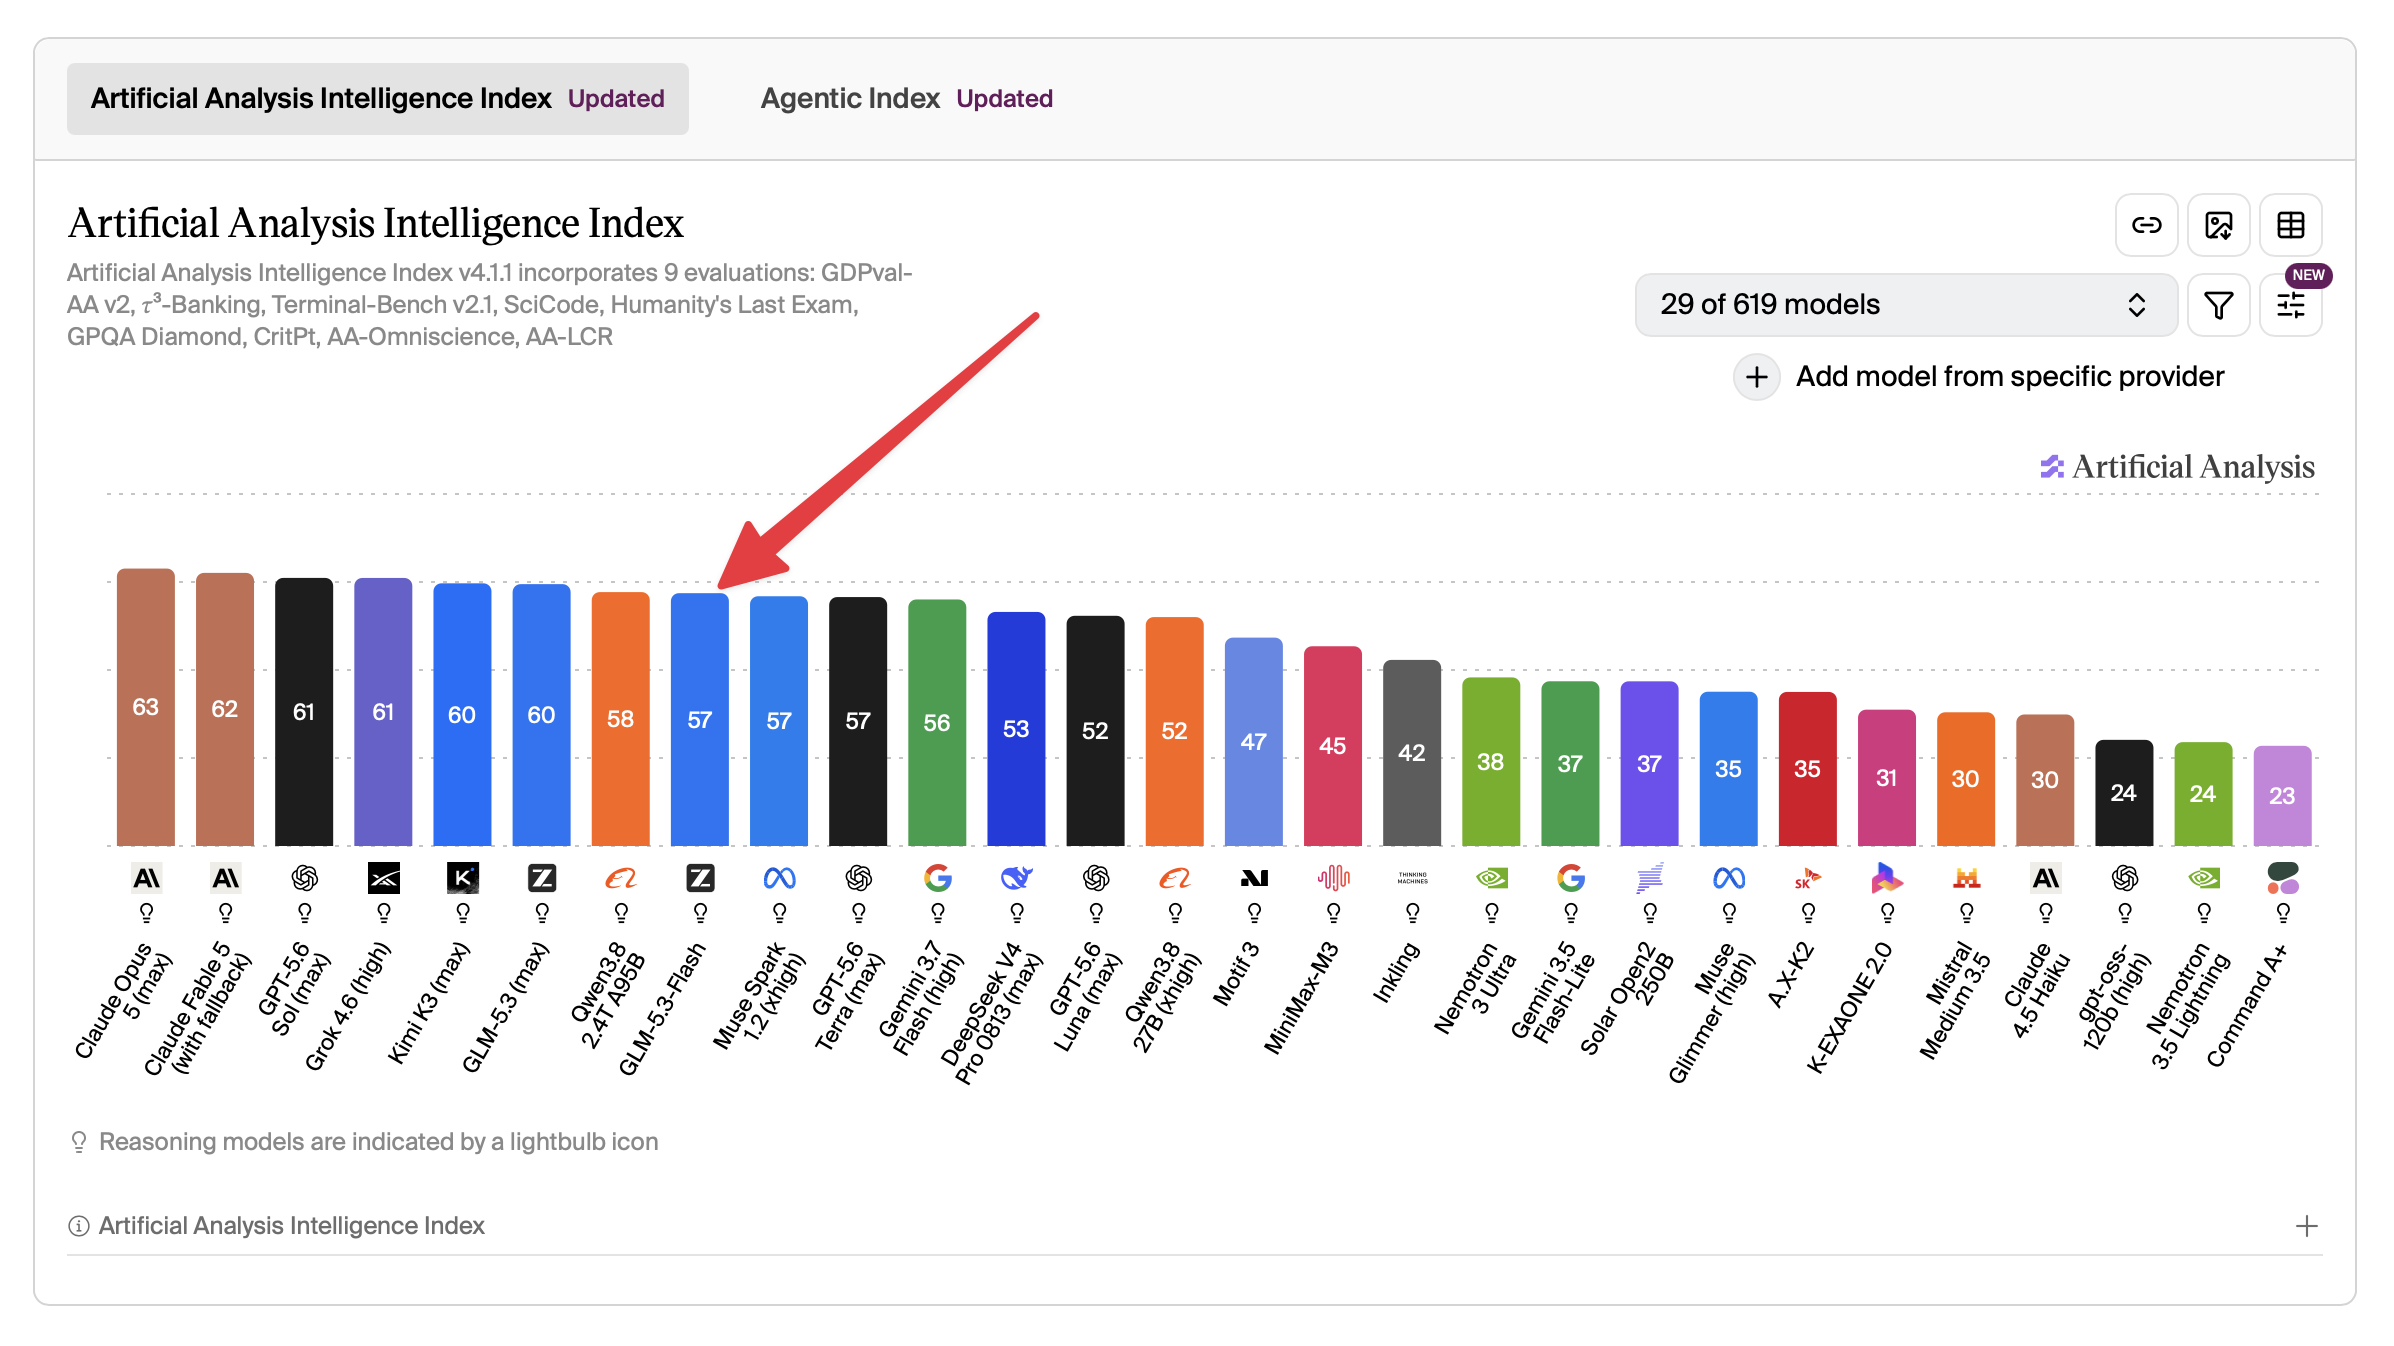Image resolution: width=2394 pixels, height=1346 pixels.
Task: Click the chart heading "Artificial Analysis Intelligence Index"
Action: 376,223
